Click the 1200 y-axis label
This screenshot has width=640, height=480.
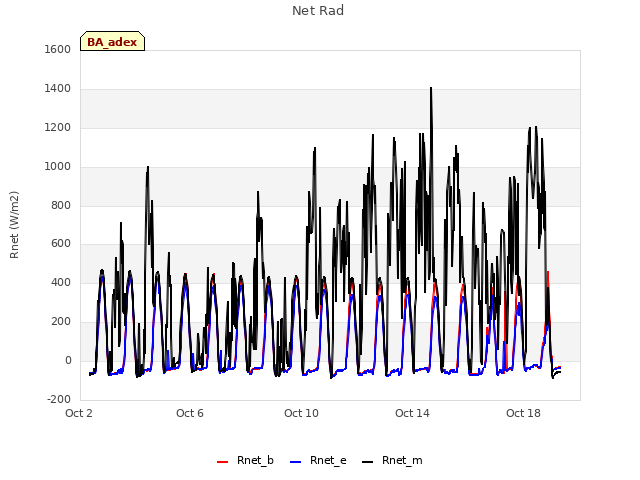point(58,128)
